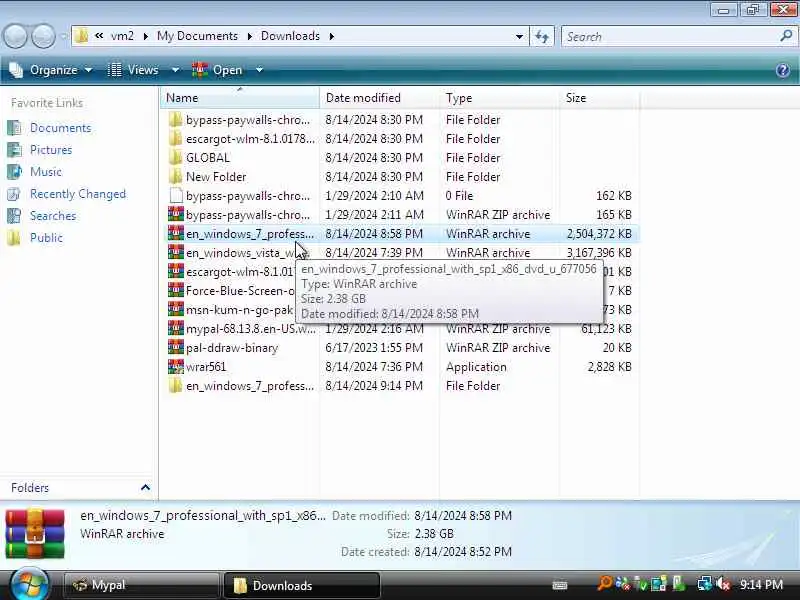Open the Public favorite link
Image resolution: width=800 pixels, height=600 pixels.
(x=46, y=238)
